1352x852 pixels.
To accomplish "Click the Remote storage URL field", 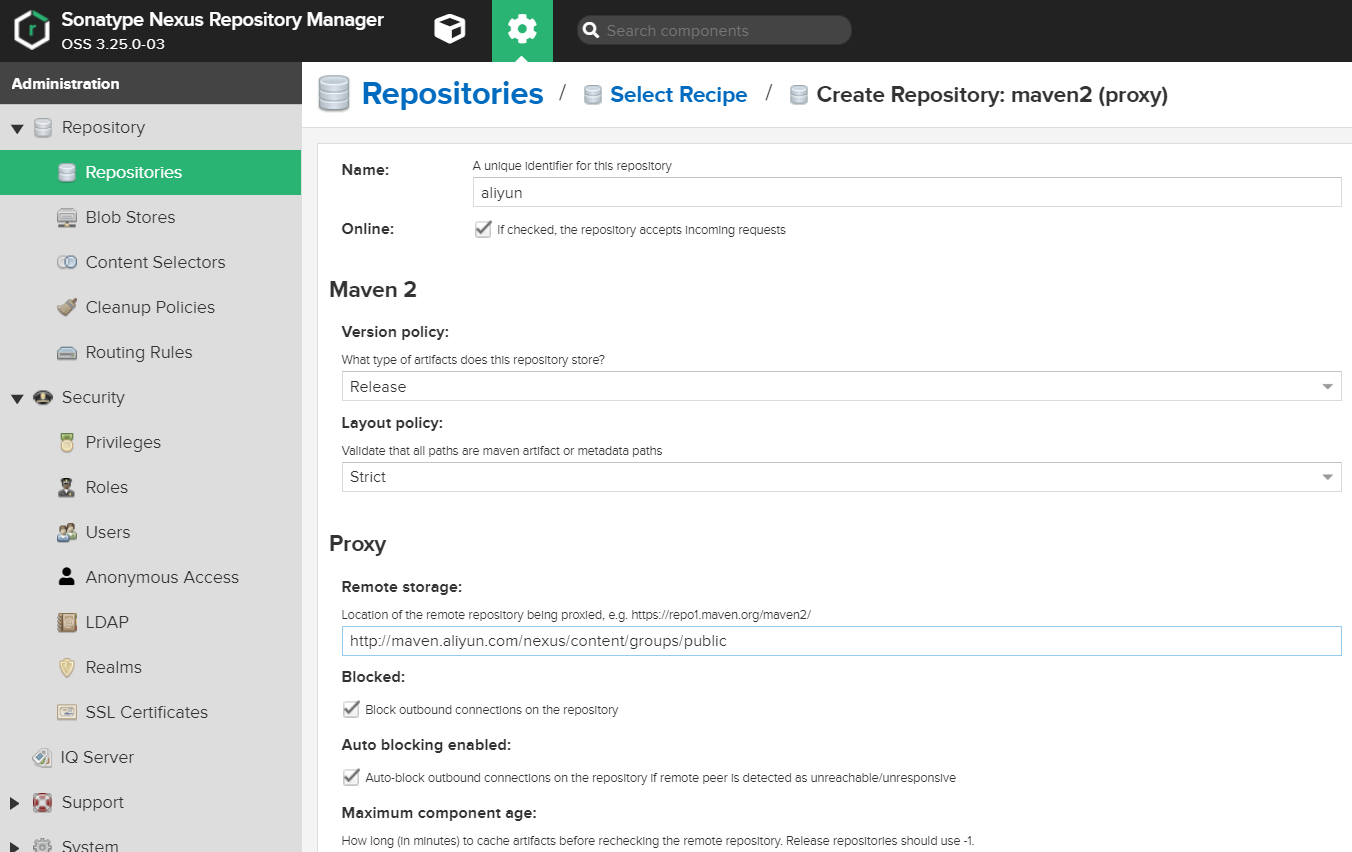I will (x=841, y=641).
